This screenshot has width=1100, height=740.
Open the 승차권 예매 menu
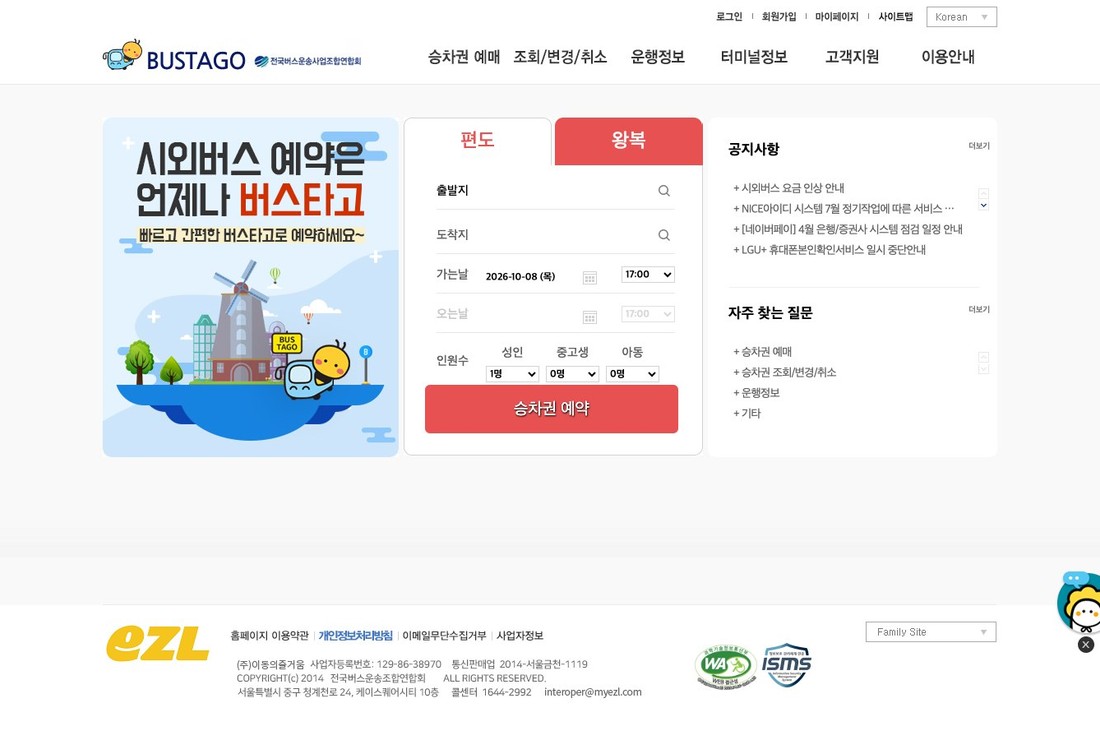(464, 57)
